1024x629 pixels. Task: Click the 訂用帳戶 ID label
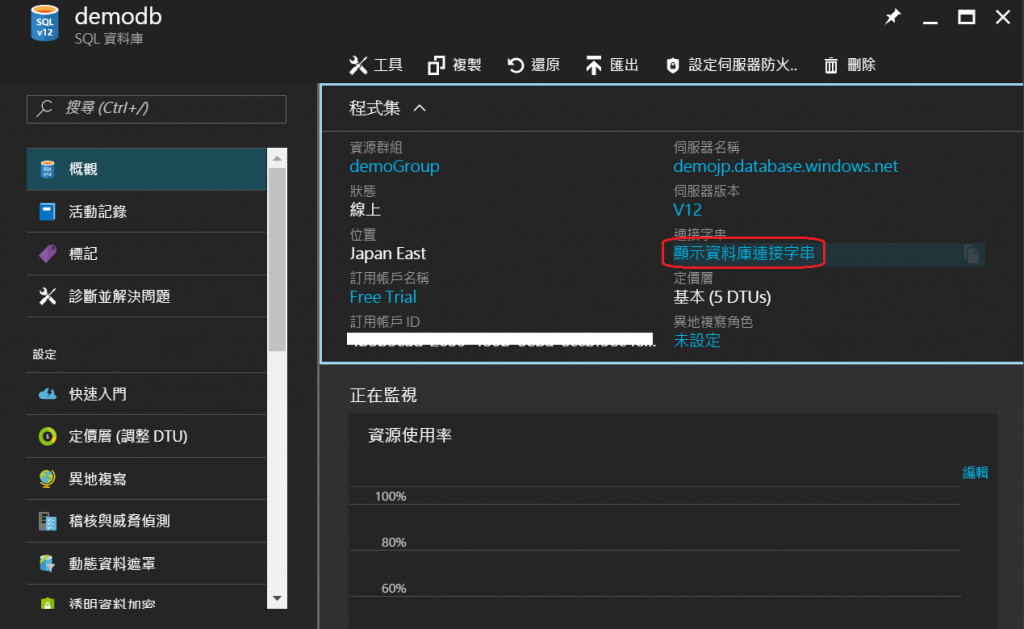point(385,322)
